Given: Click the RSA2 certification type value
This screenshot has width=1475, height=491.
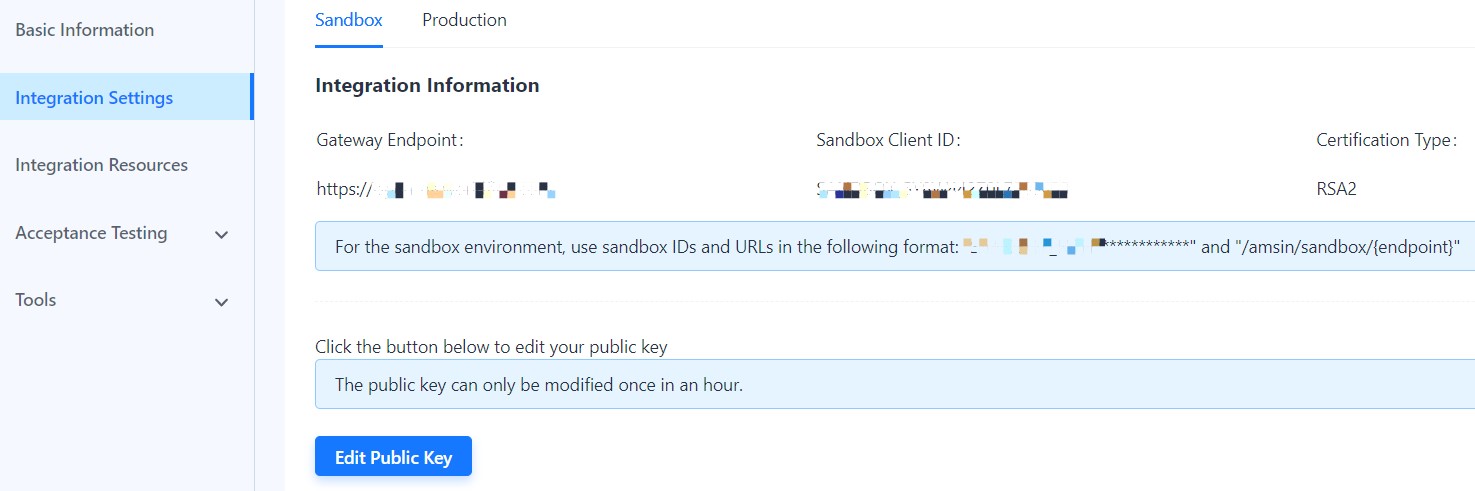Looking at the screenshot, I should 1336,188.
